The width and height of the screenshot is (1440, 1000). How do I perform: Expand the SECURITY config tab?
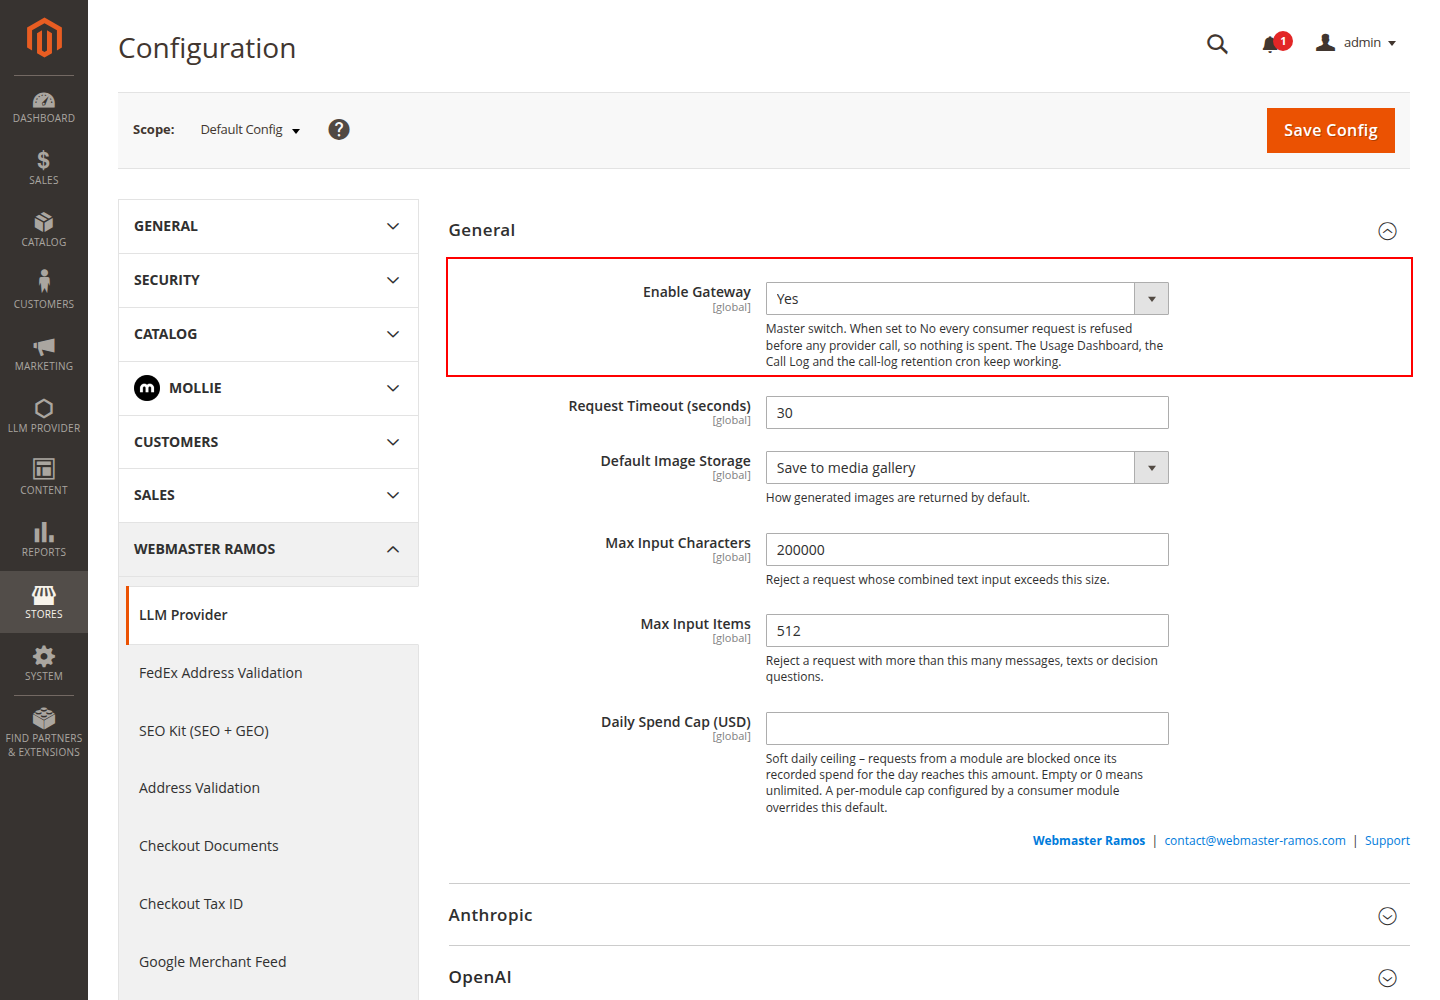(x=268, y=280)
